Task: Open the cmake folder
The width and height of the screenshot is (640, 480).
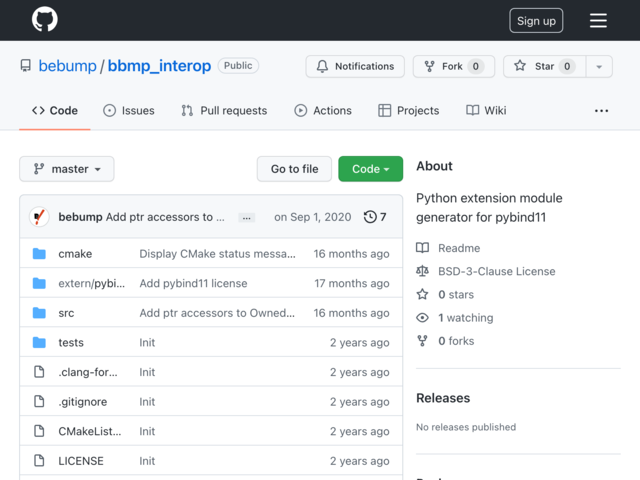Action: [75, 254]
